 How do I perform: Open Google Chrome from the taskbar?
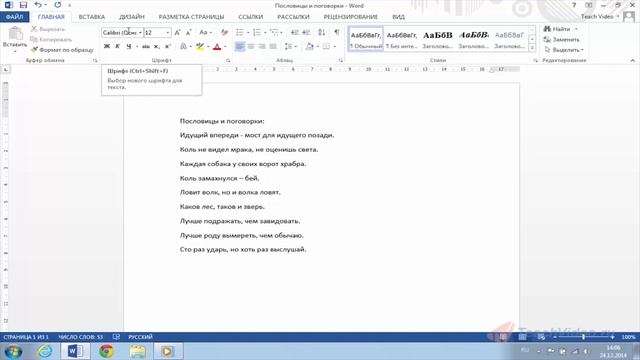point(107,351)
